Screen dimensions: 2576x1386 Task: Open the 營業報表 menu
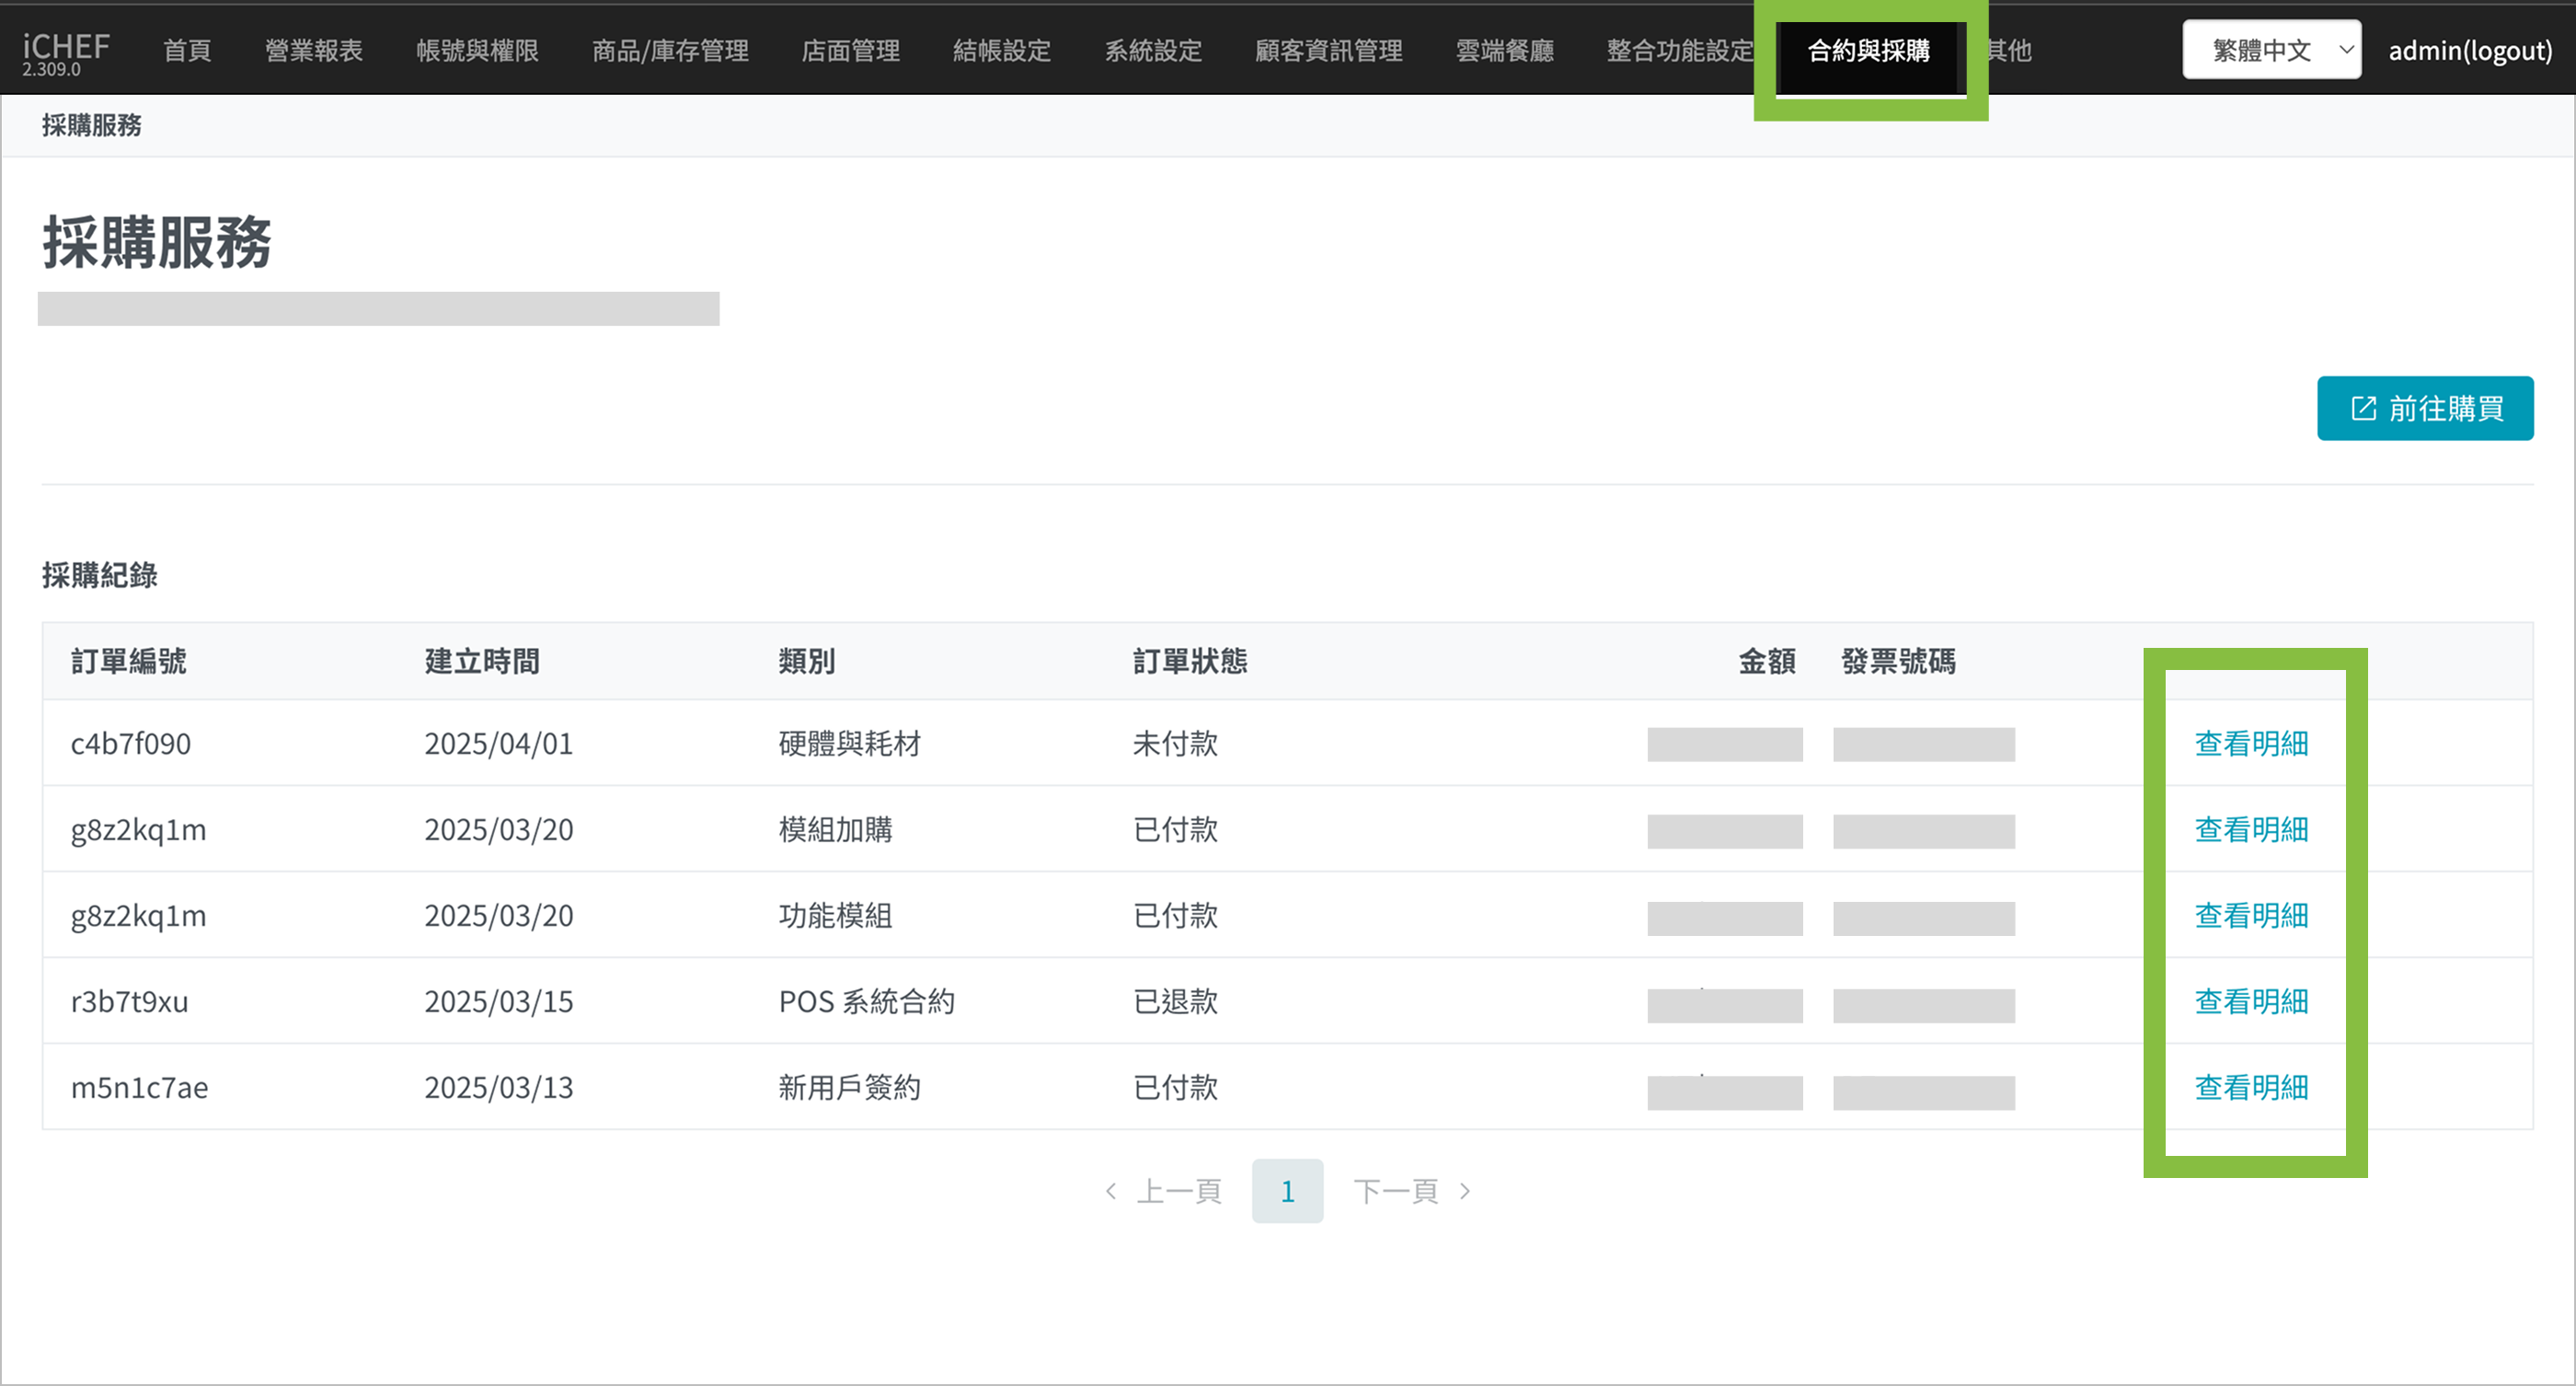(313, 50)
